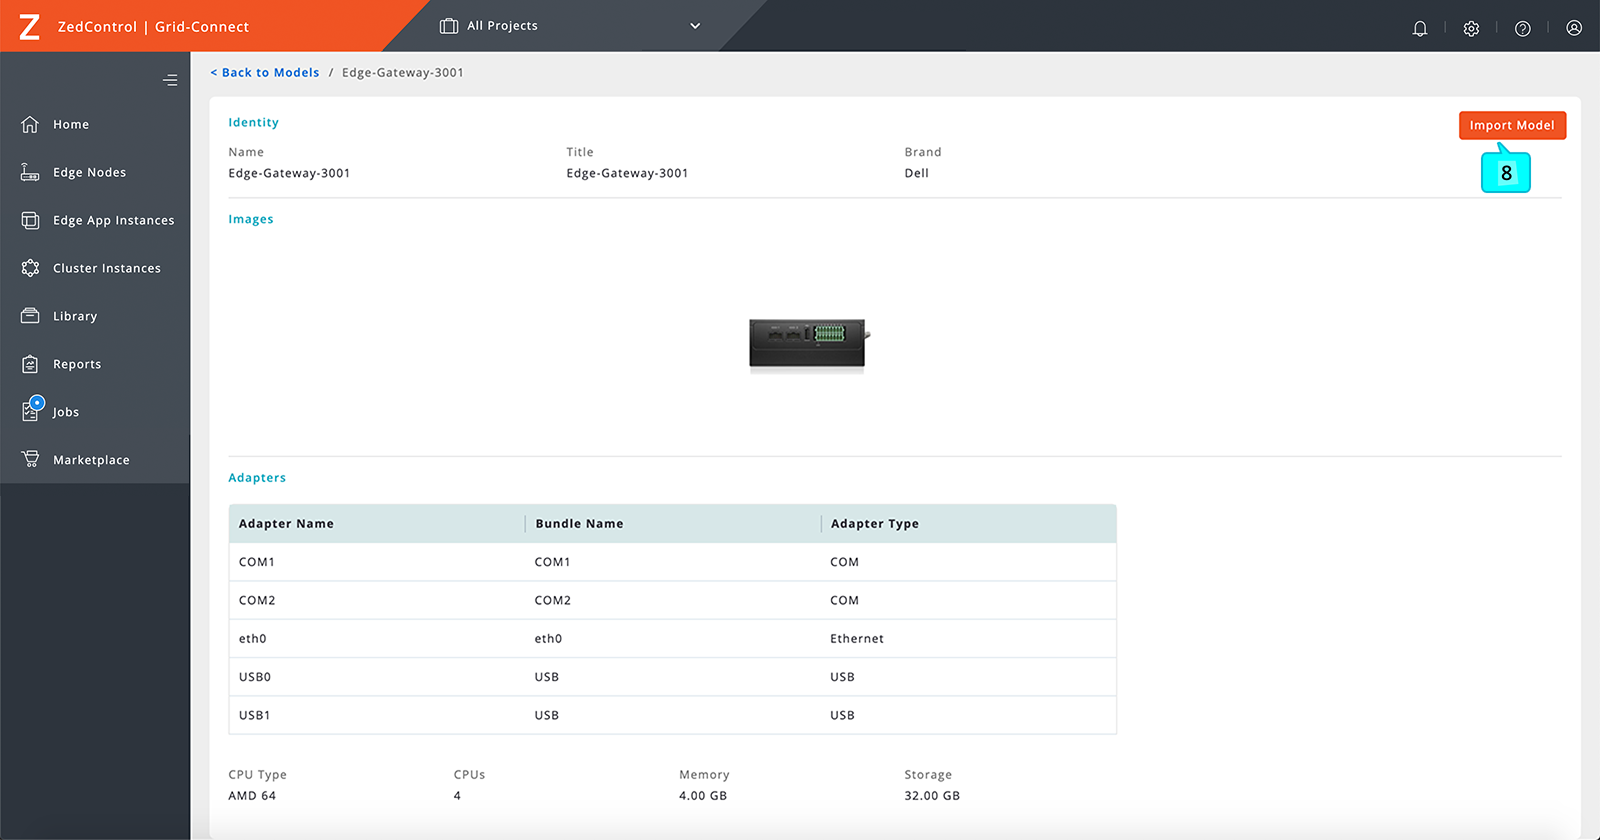Click the Title value Edge-Gateway-3001
This screenshot has height=840, width=1600.
(627, 173)
